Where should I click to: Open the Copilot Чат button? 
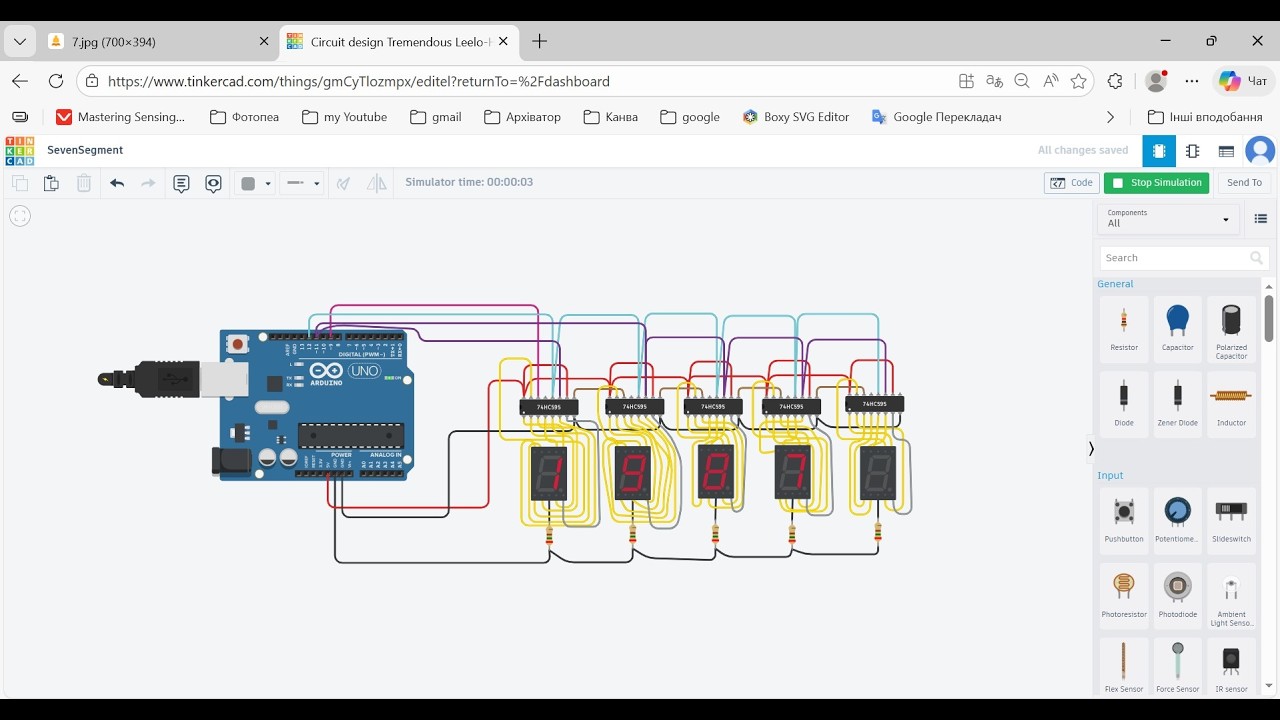coord(1243,81)
